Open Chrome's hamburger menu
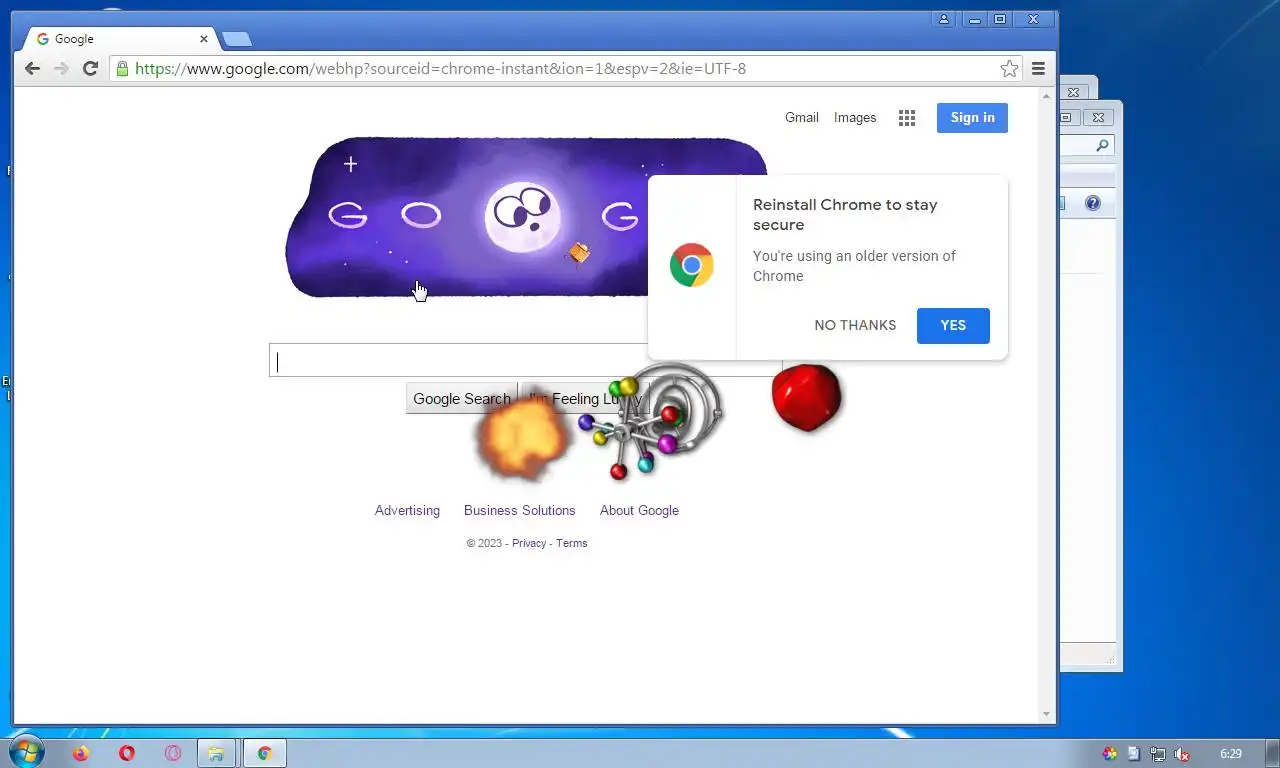The image size is (1280, 768). click(x=1038, y=68)
